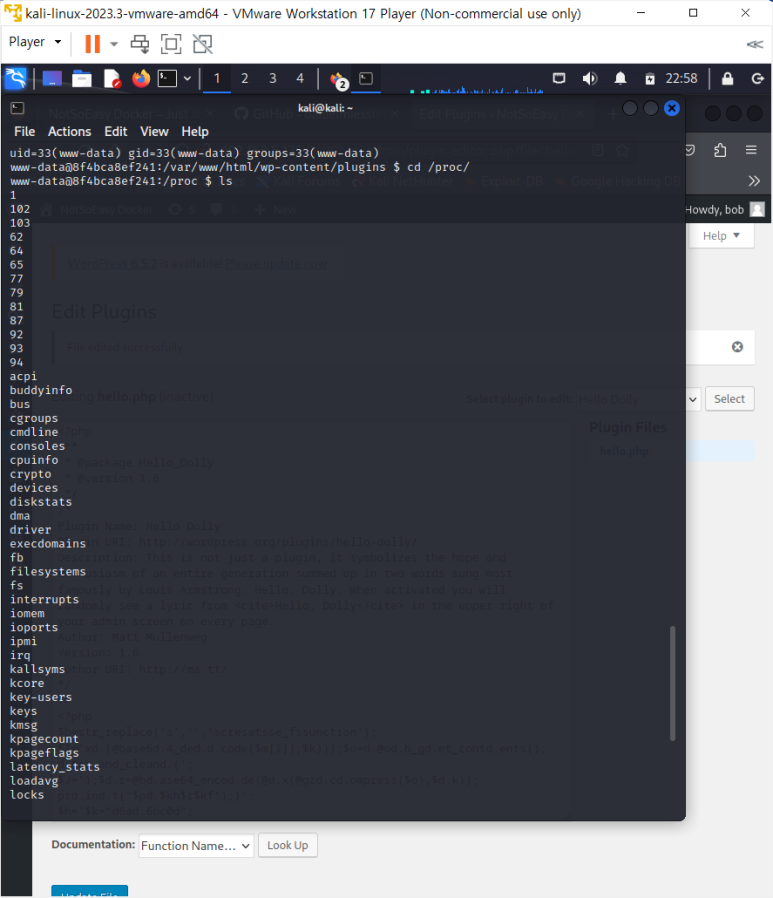Open terminal Help menu
This screenshot has height=898, width=773.
[x=195, y=132]
